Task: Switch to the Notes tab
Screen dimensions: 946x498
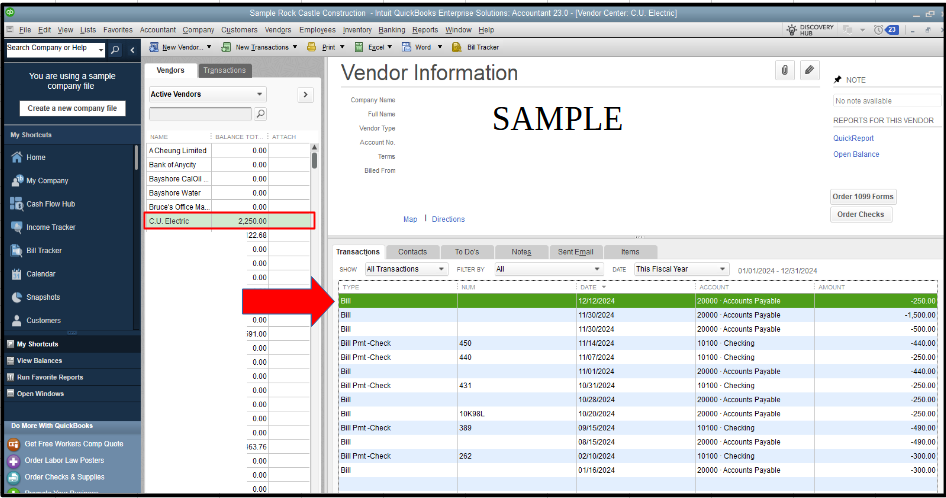Action: point(521,252)
